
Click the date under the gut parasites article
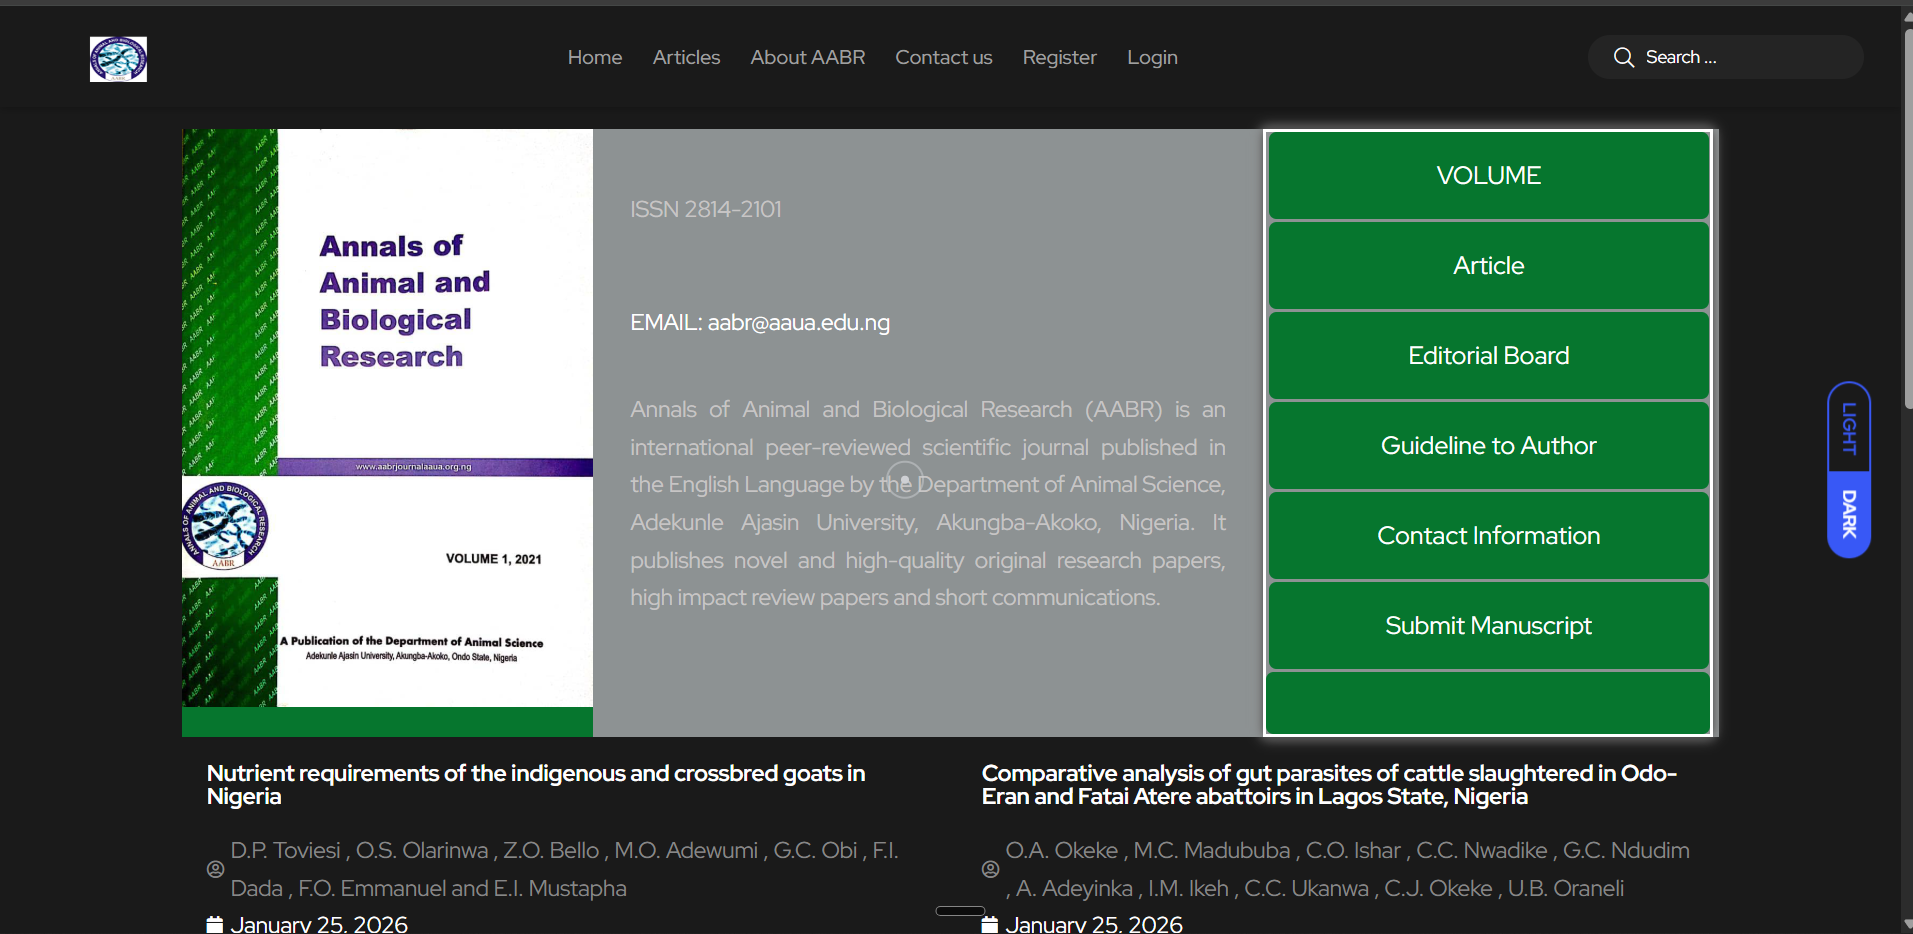[x=1094, y=924]
